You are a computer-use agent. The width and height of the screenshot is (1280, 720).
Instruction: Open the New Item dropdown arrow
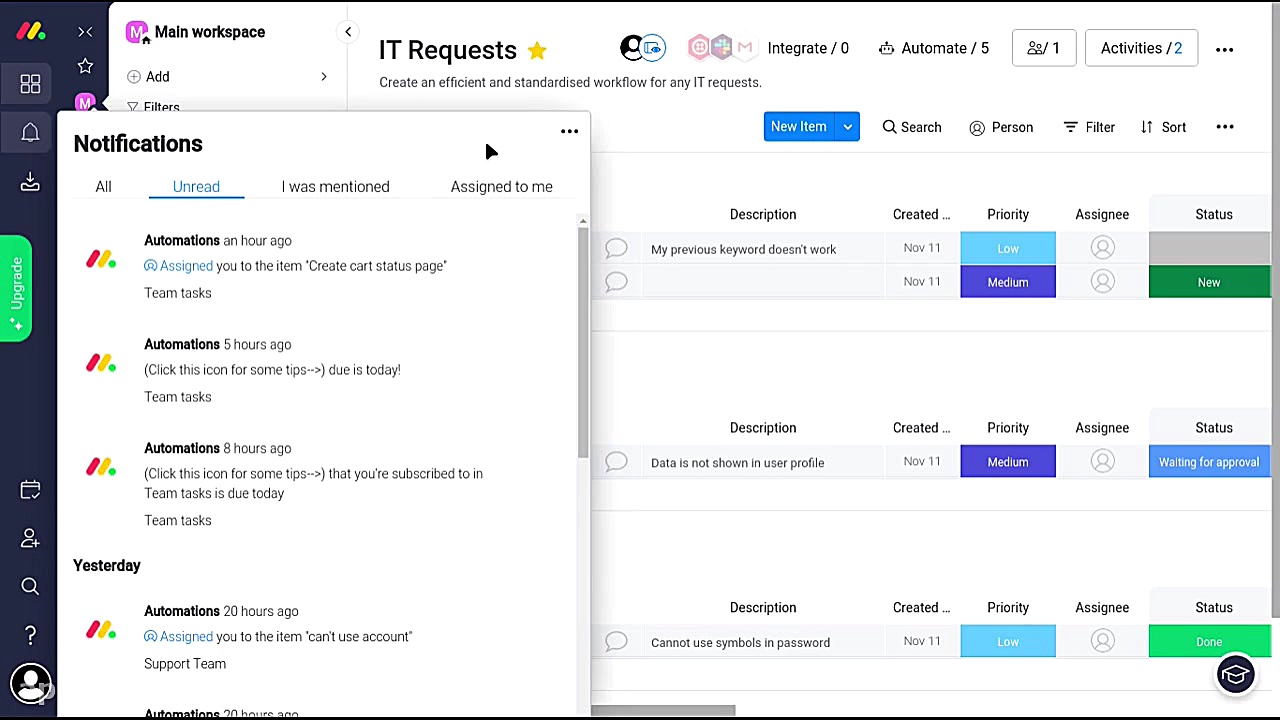[x=847, y=127]
